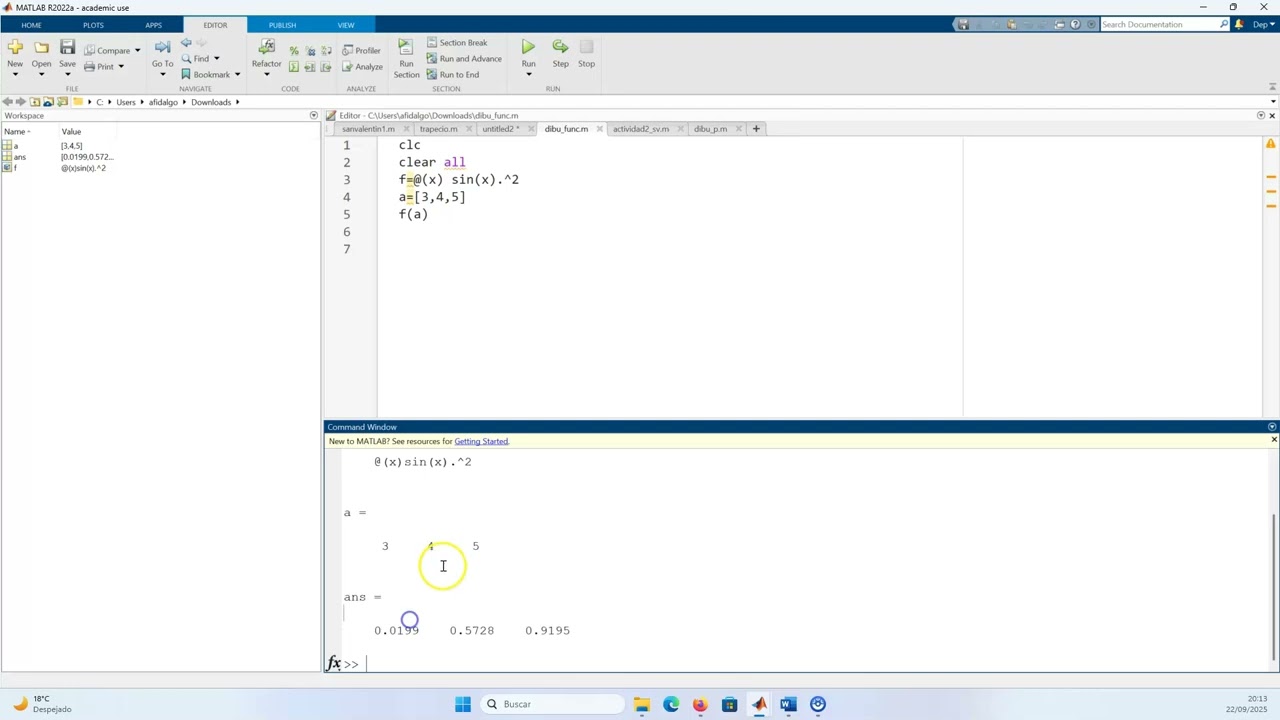1280x720 pixels.
Task: Expand the Bookmark dropdown arrow
Action: coord(237,74)
